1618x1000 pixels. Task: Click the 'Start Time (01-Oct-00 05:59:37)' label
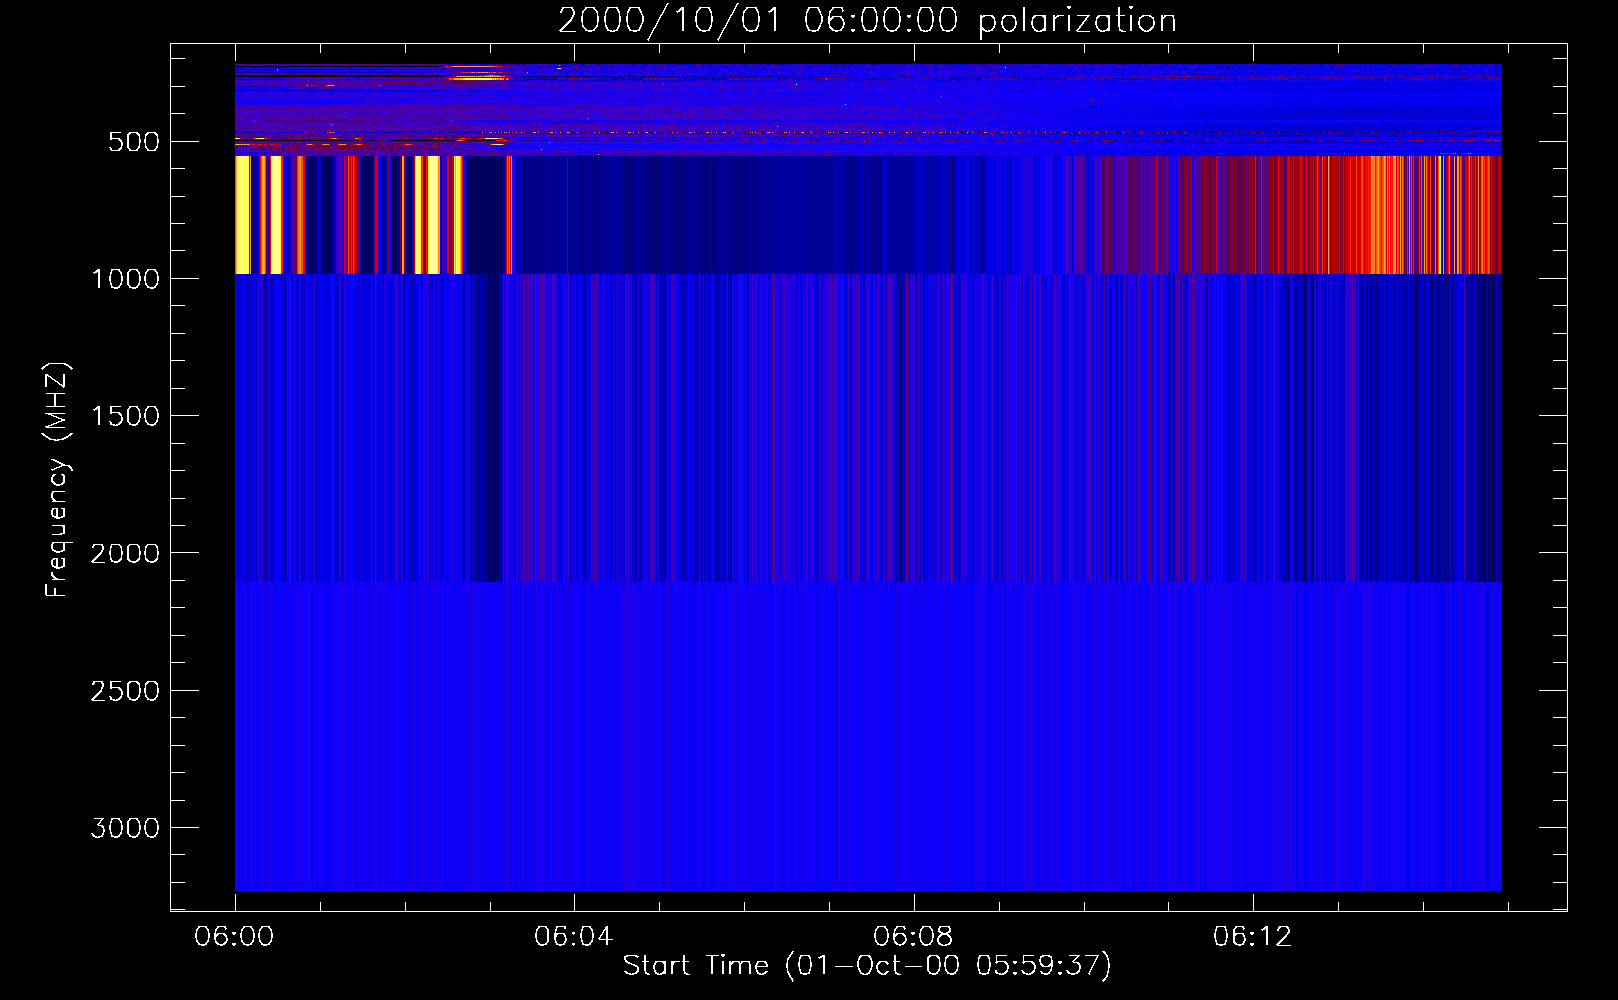tap(867, 966)
